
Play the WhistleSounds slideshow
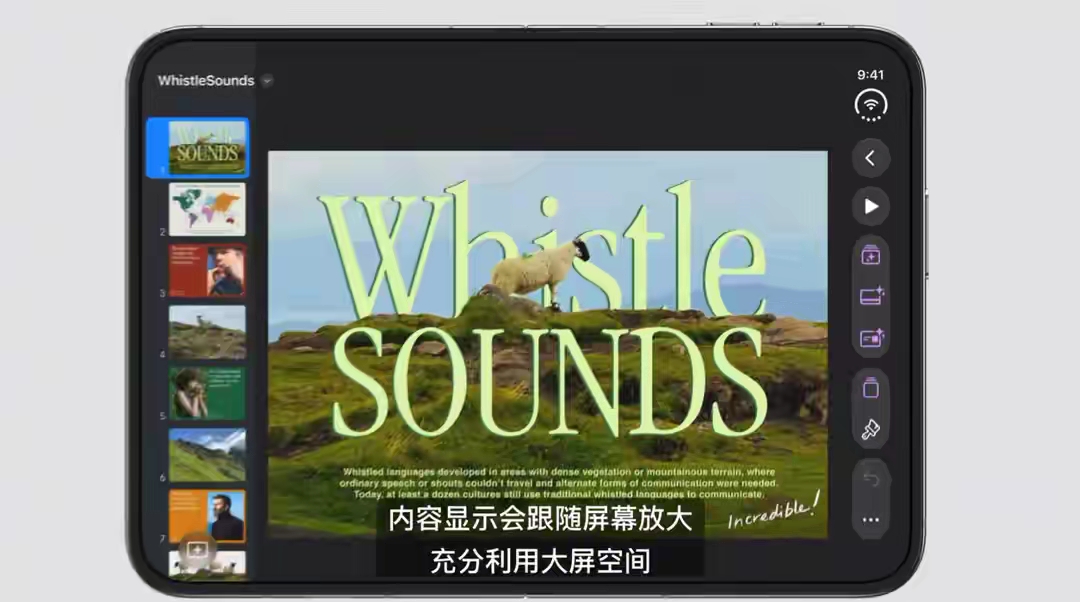871,207
